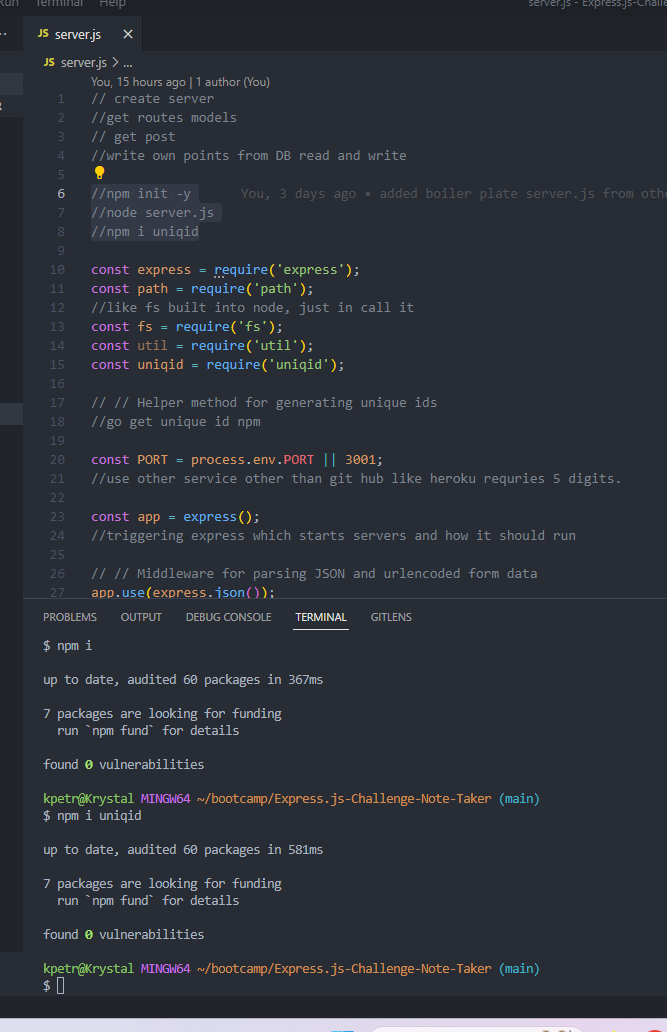
Task: Click the heroku comment on line 21
Action: tap(356, 478)
